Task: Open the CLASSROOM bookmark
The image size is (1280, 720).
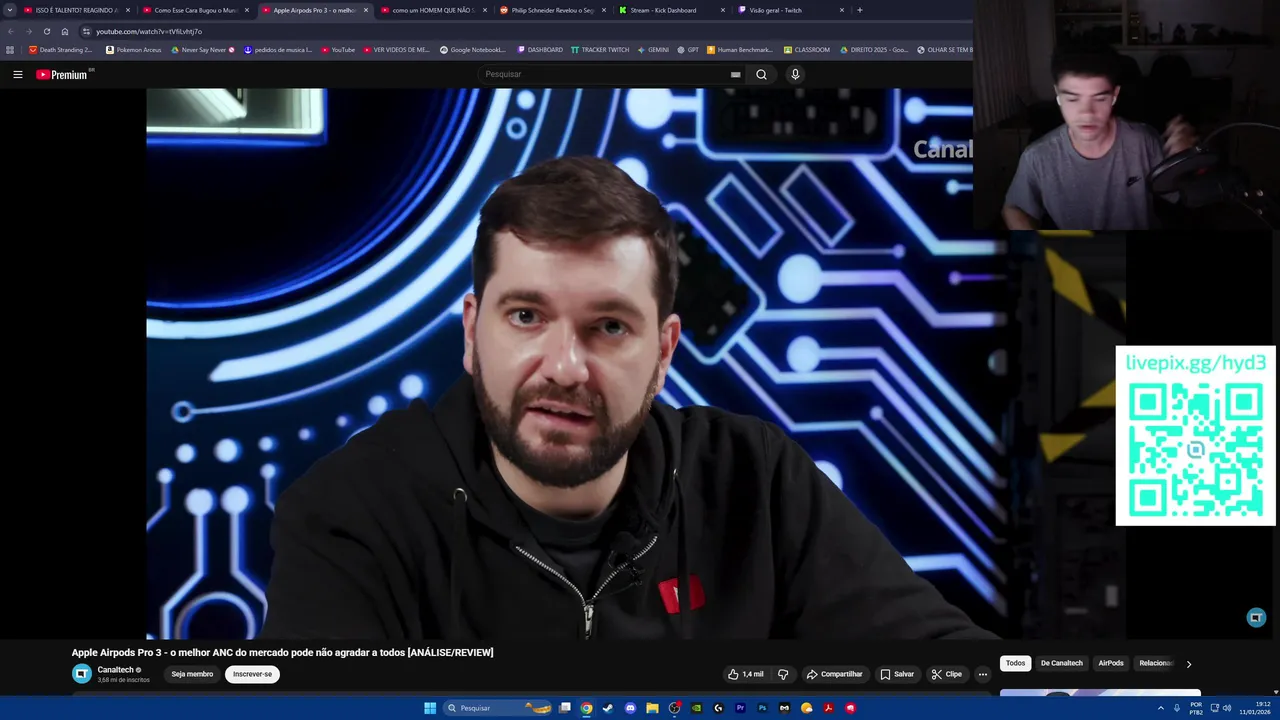Action: (x=807, y=49)
